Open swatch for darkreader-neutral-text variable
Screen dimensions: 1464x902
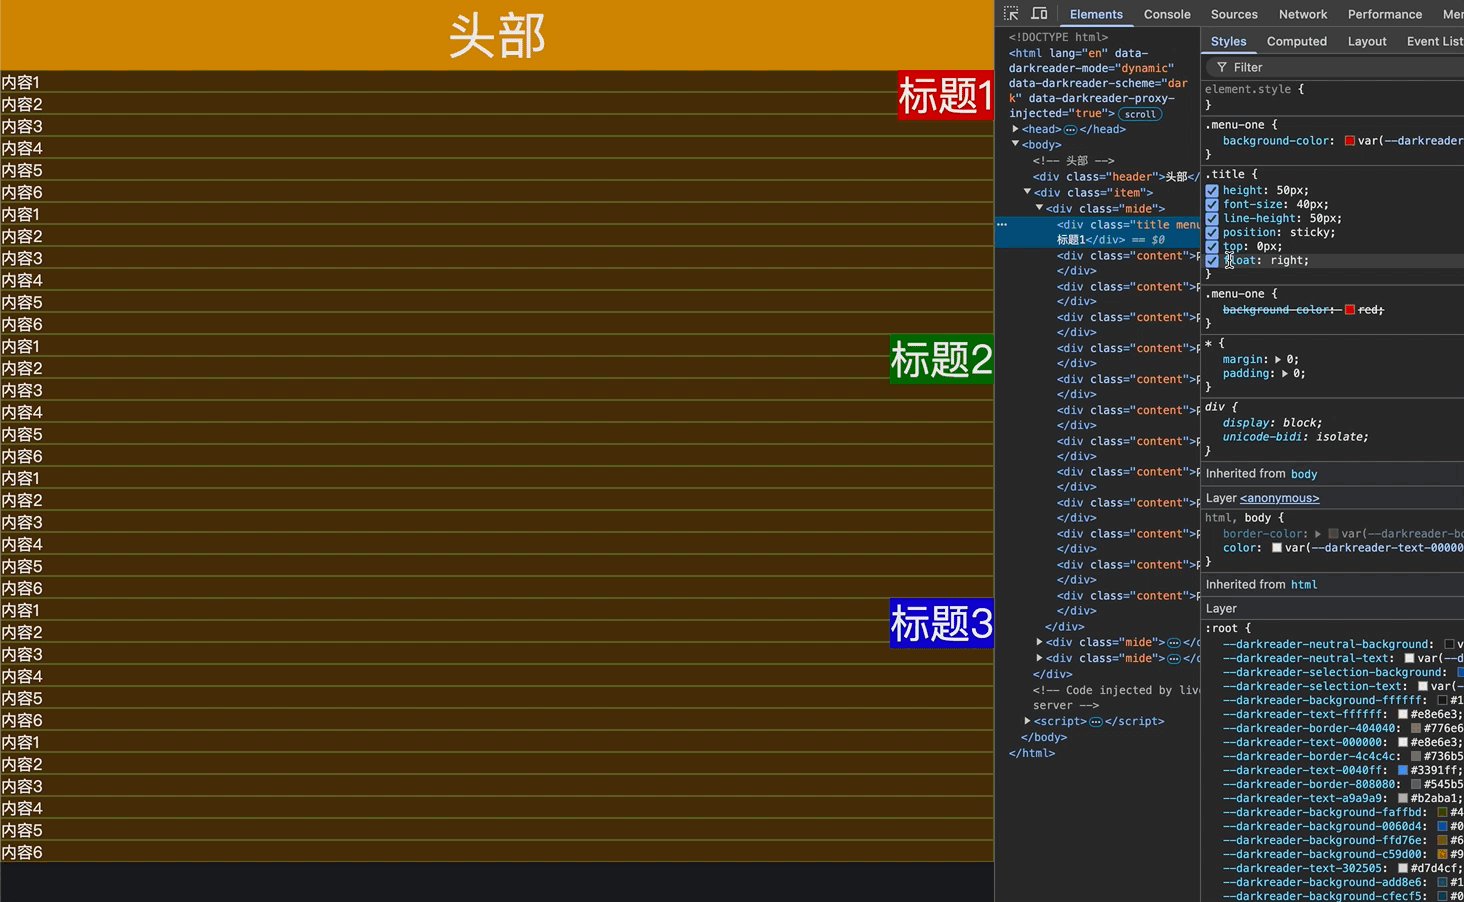[1409, 659]
